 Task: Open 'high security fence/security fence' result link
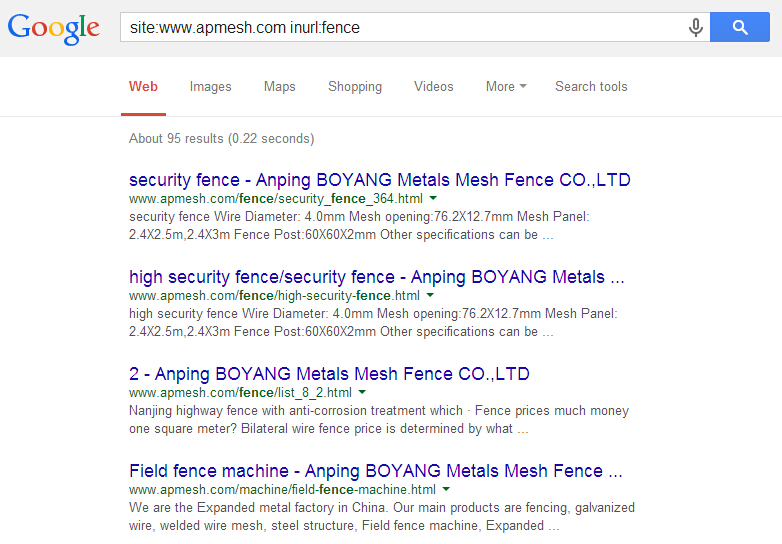(377, 277)
